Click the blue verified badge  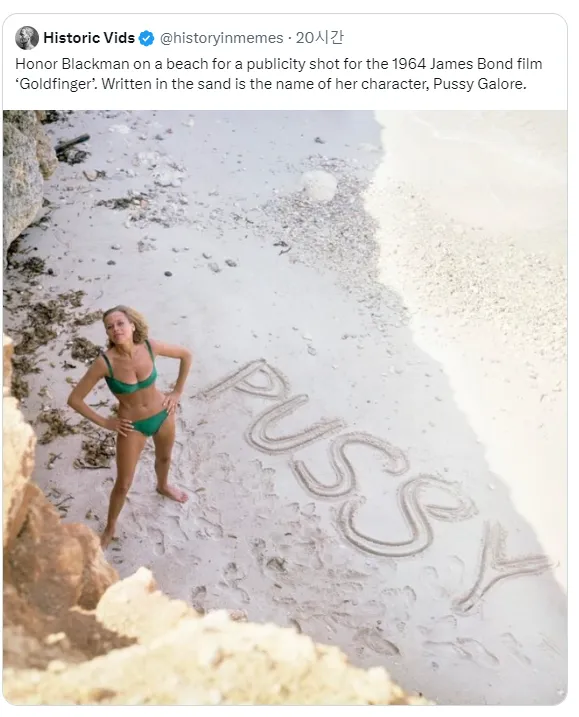[146, 38]
